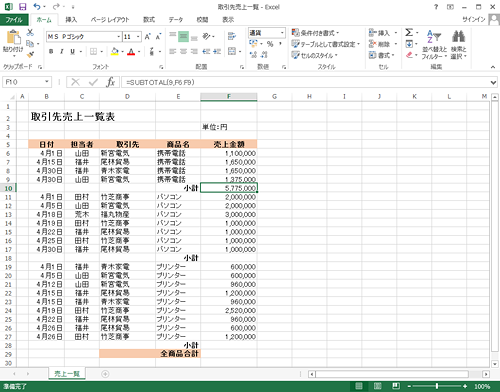
Task: Open the font name dropdown
Action: pos(119,36)
